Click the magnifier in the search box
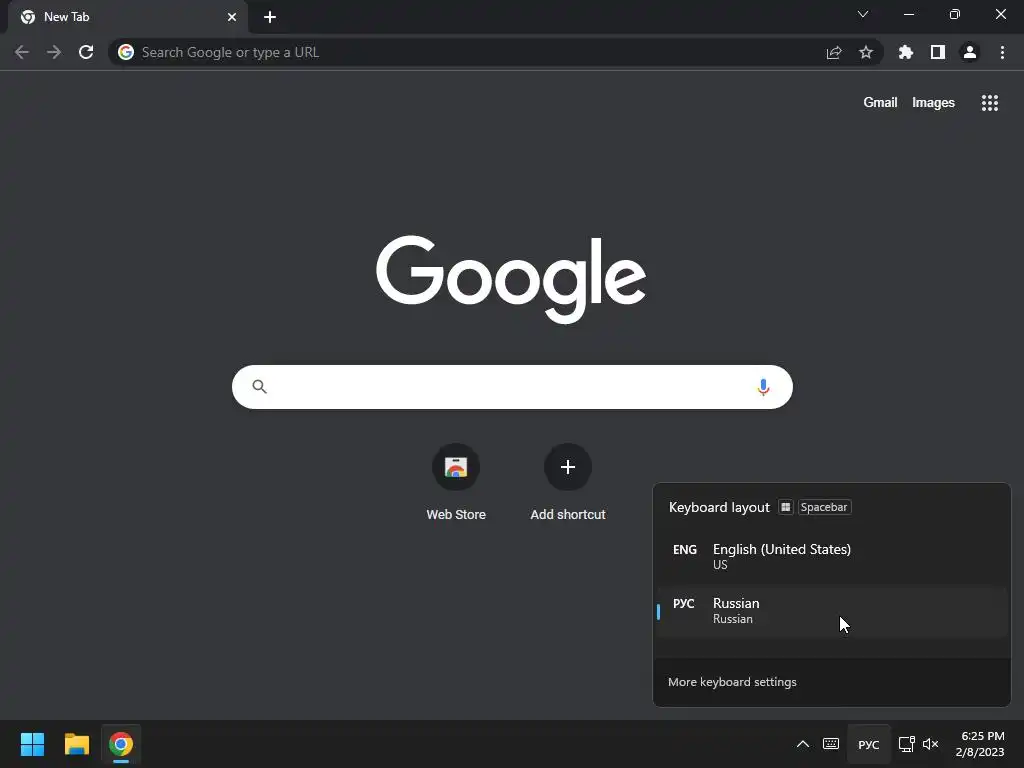The image size is (1024, 768). (x=259, y=387)
